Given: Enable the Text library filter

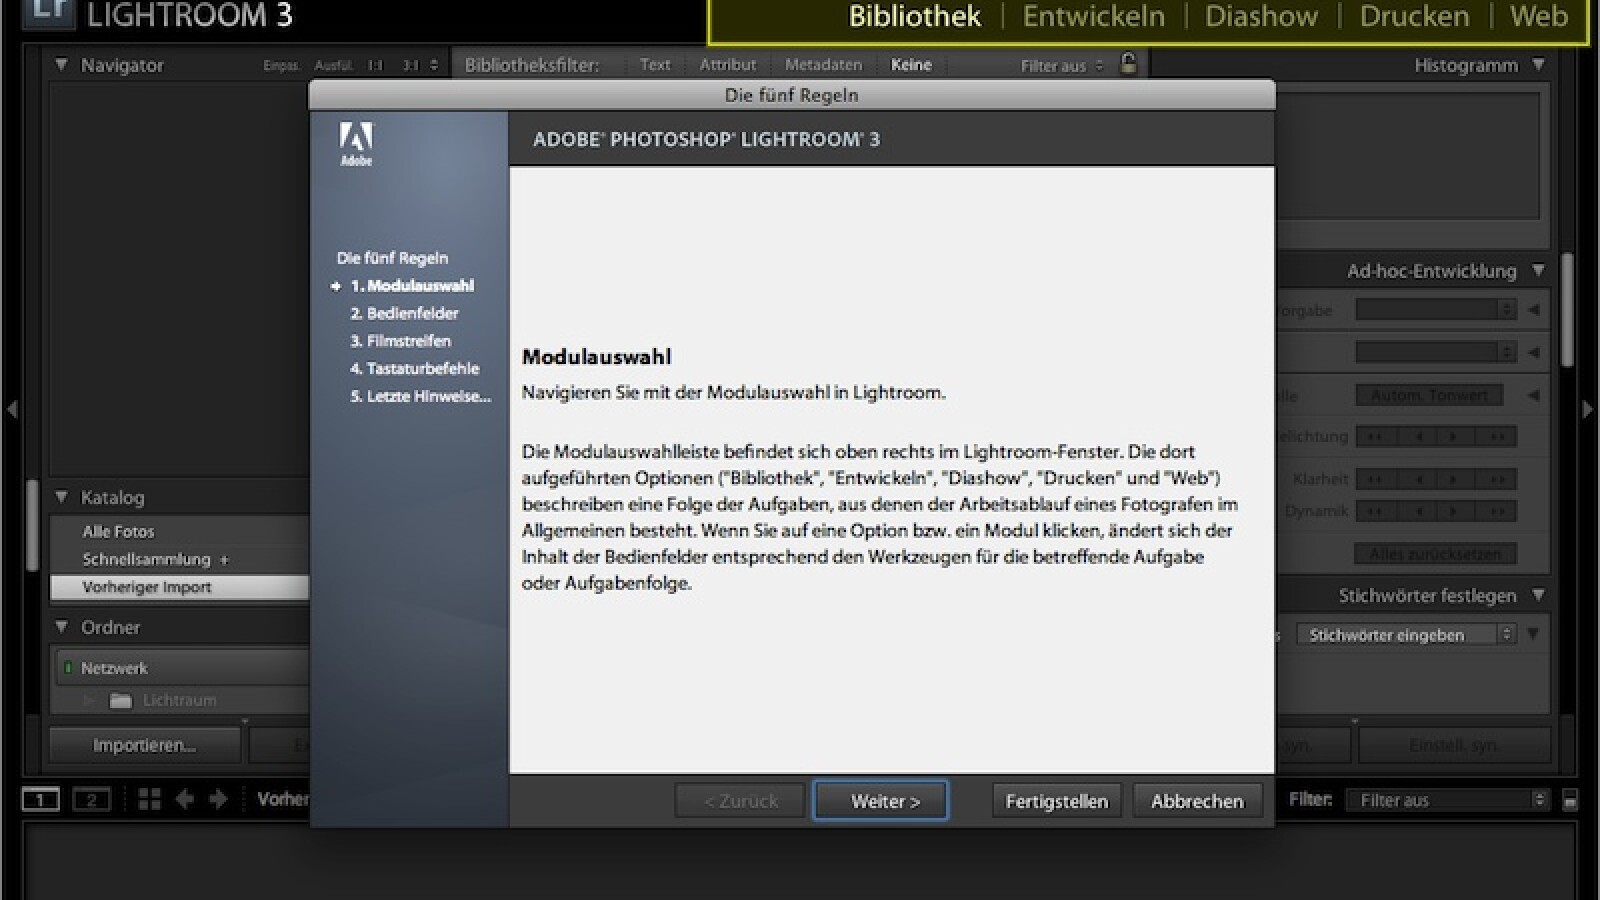Looking at the screenshot, I should pyautogui.click(x=655, y=65).
